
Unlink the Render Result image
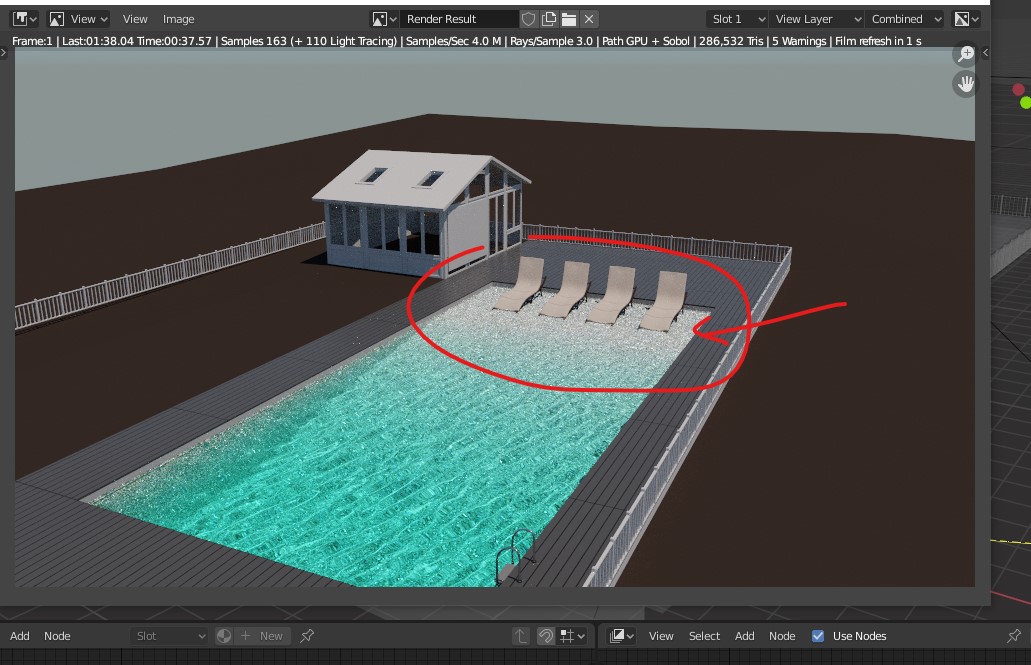590,19
